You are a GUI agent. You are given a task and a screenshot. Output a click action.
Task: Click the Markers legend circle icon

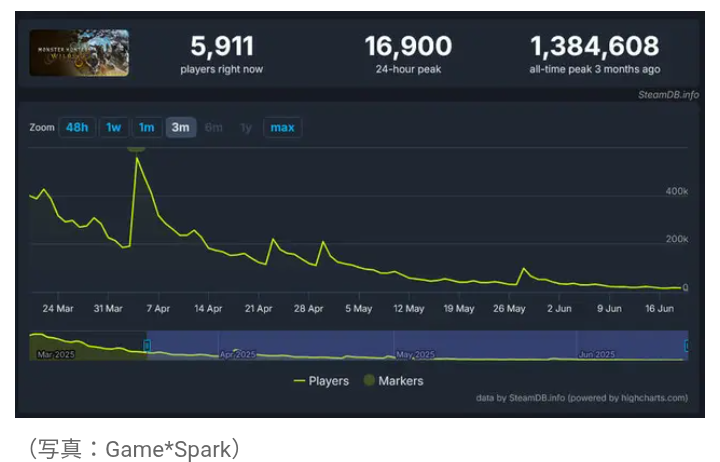[x=367, y=381]
